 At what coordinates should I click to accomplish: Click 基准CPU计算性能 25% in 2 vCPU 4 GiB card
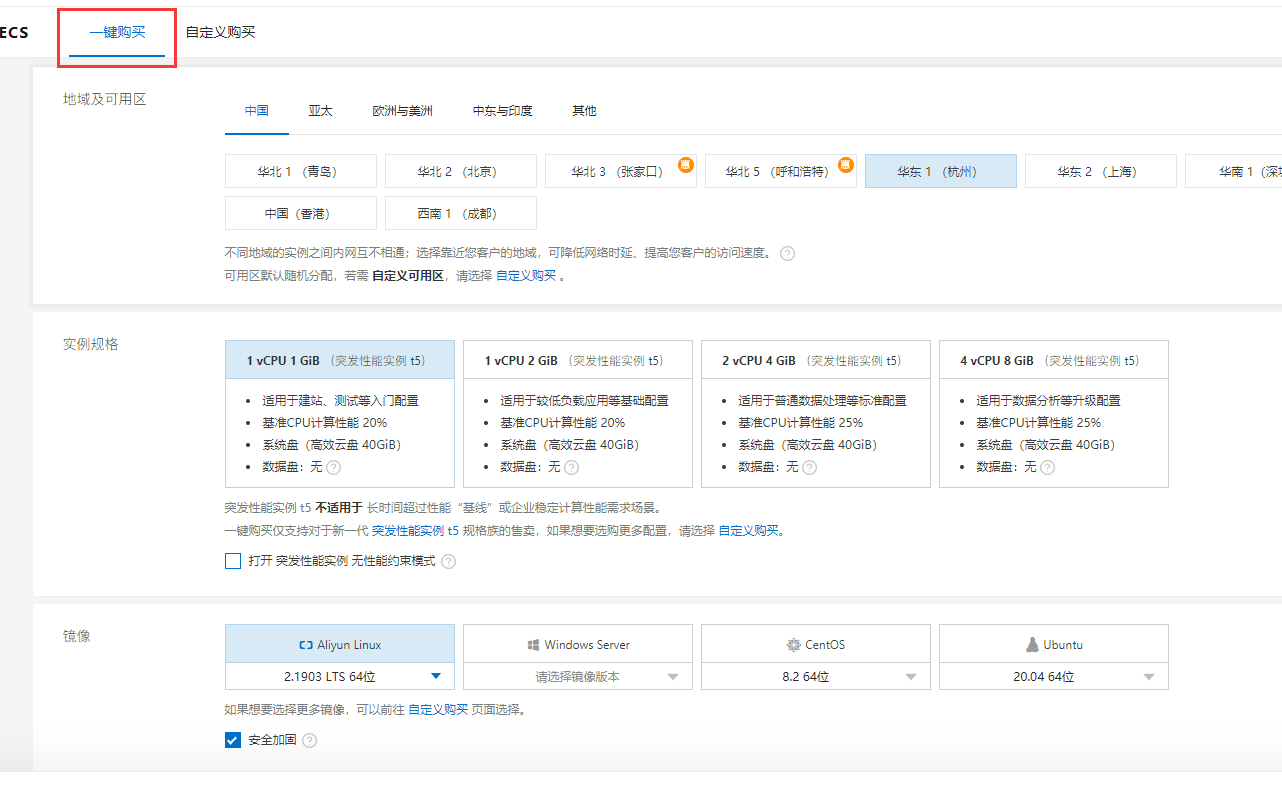click(x=801, y=423)
